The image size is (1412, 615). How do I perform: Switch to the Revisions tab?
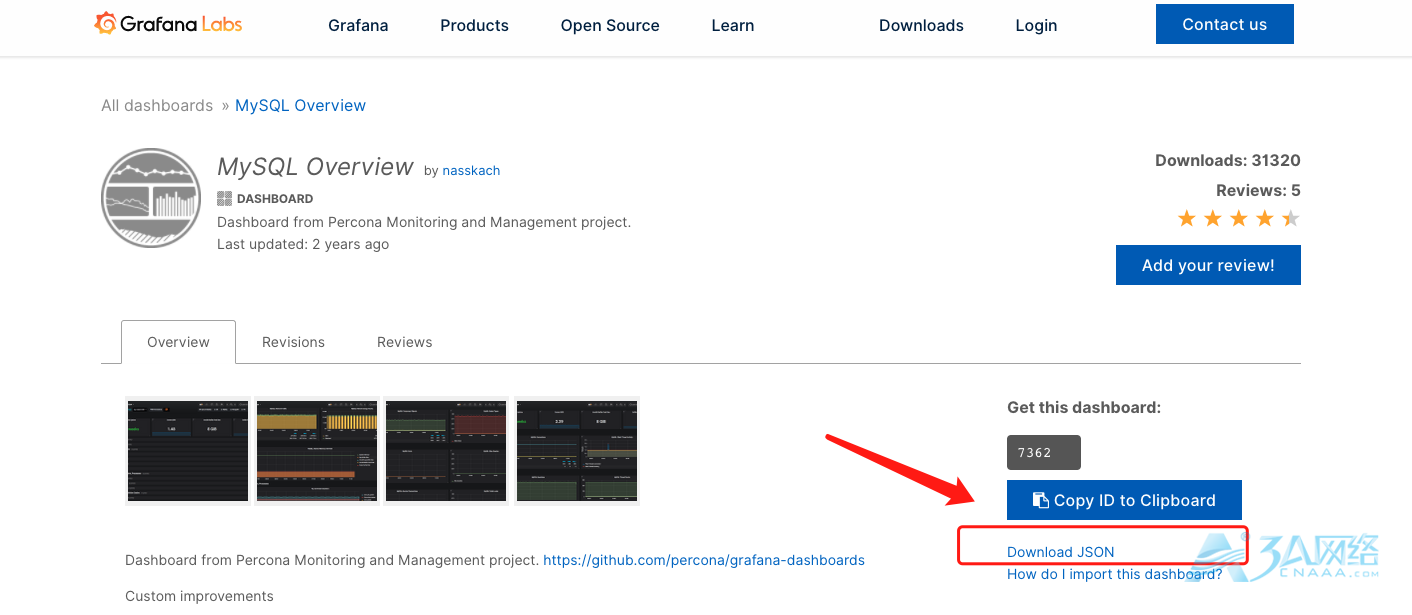click(293, 342)
